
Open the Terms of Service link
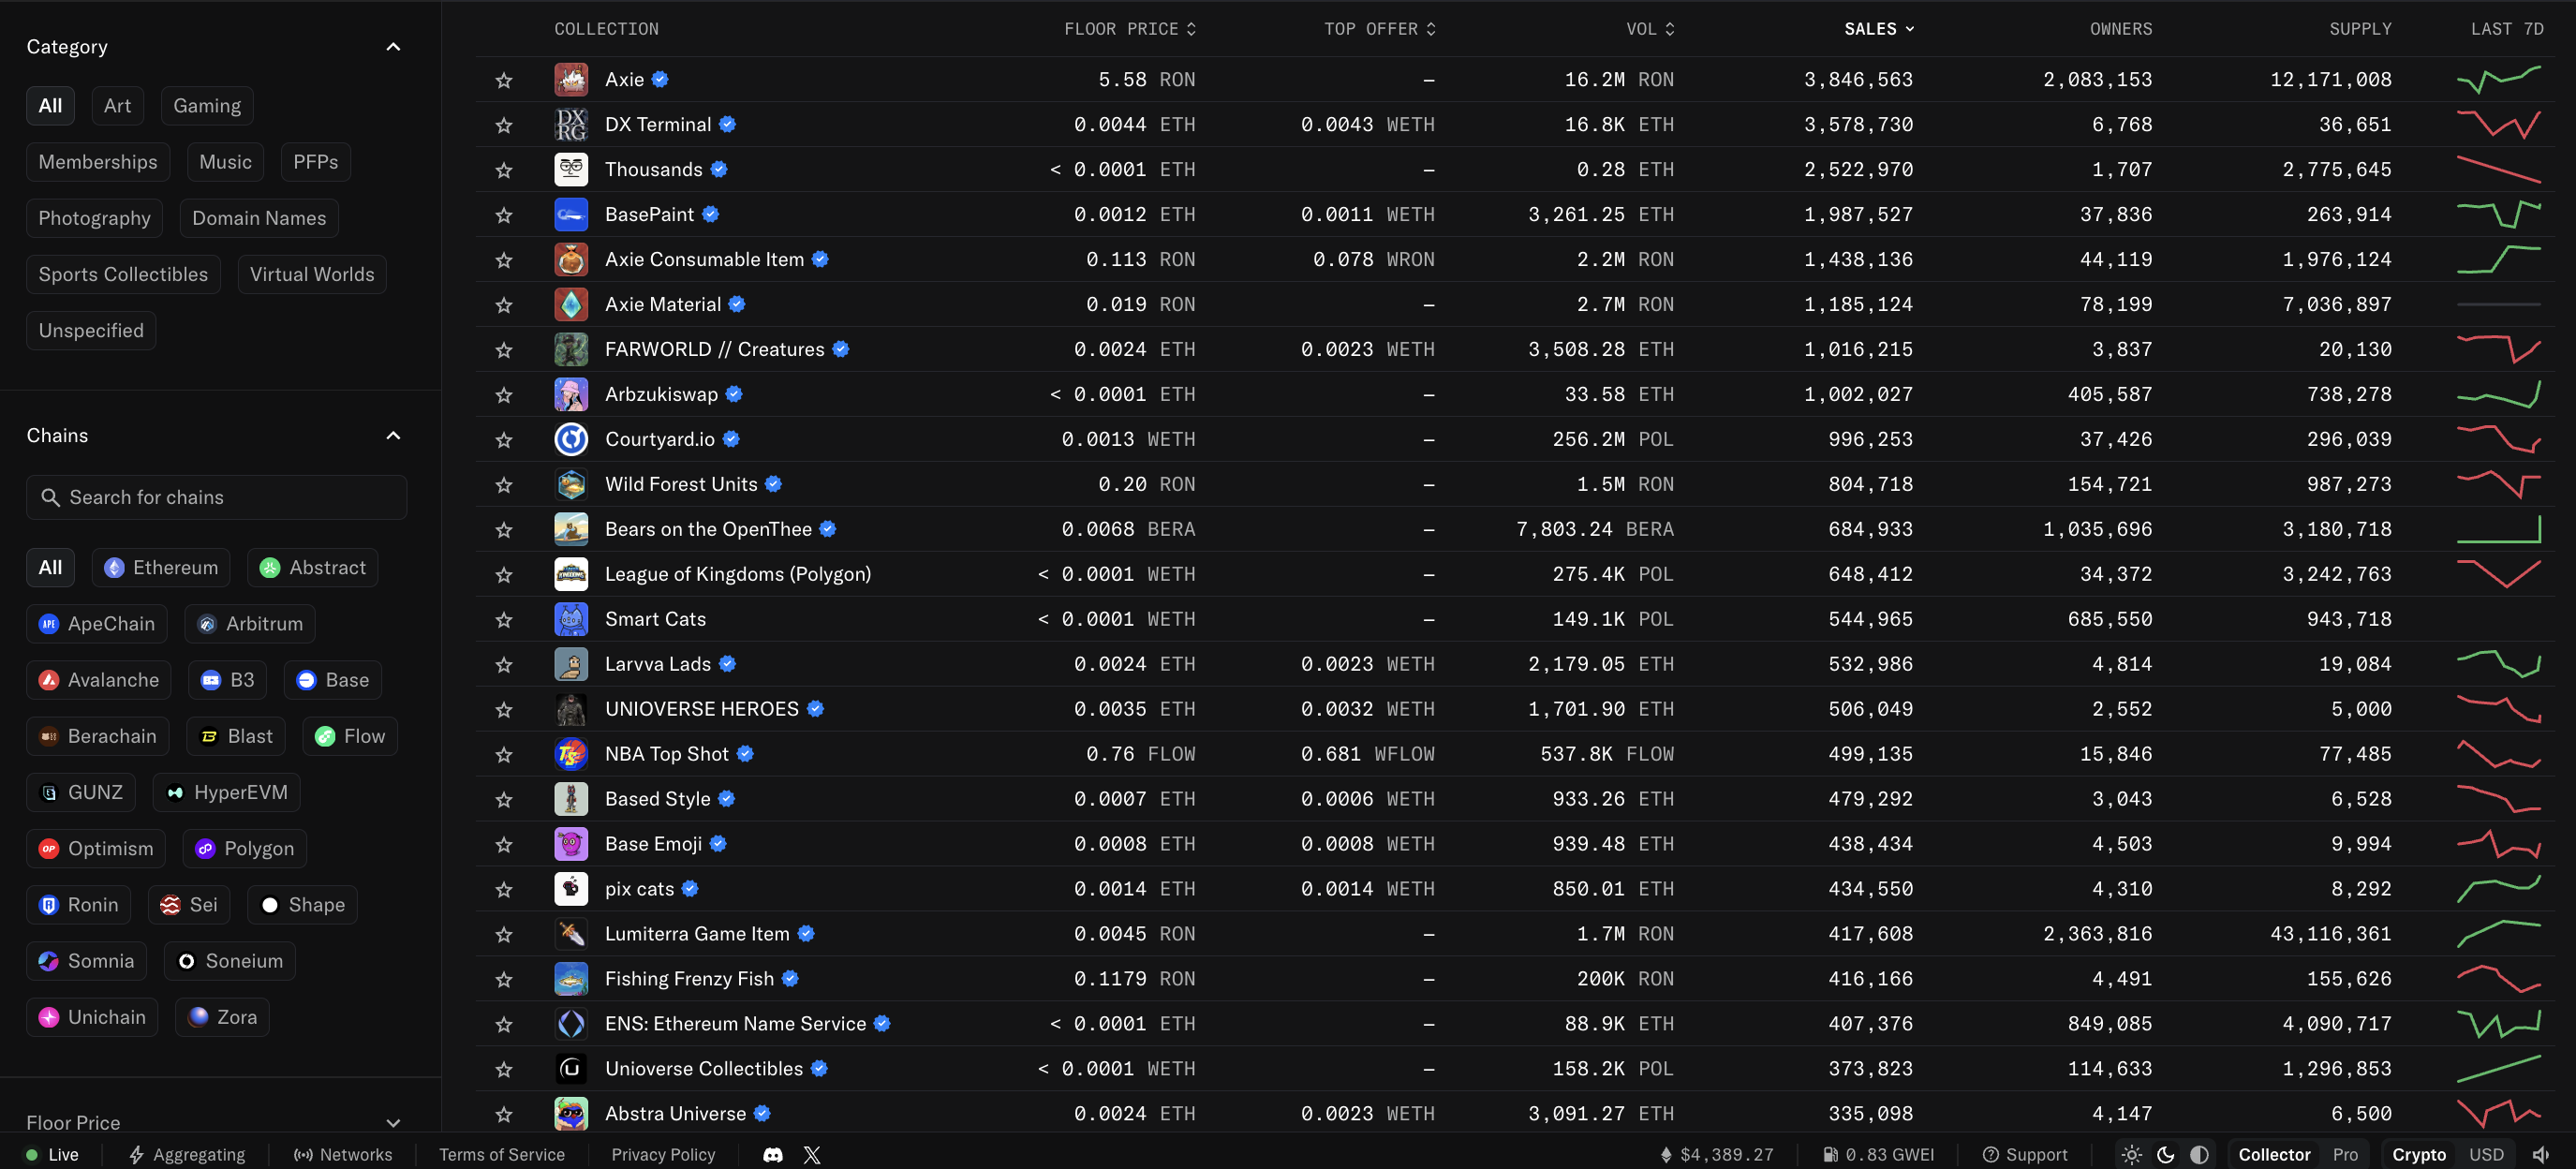click(502, 1154)
